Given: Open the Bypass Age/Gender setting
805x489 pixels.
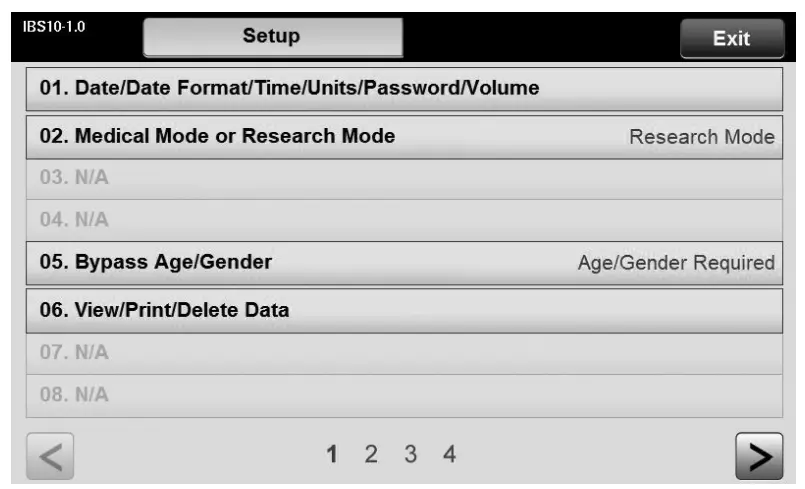Looking at the screenshot, I should [155, 263].
